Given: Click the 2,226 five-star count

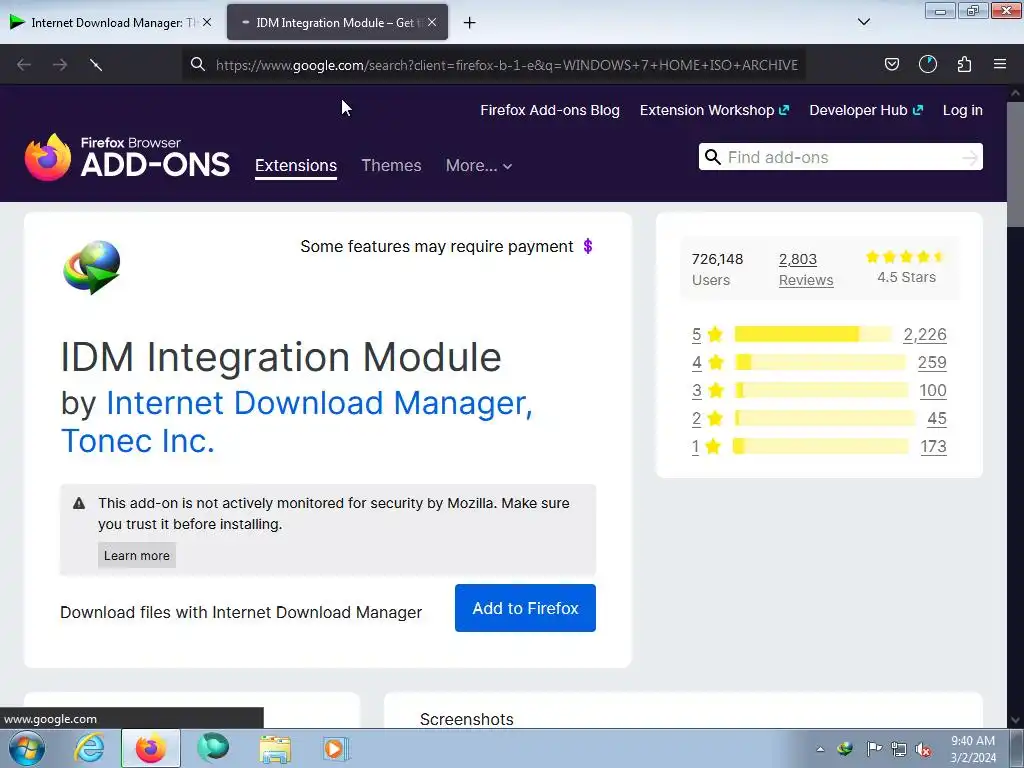Looking at the screenshot, I should pos(925,334).
